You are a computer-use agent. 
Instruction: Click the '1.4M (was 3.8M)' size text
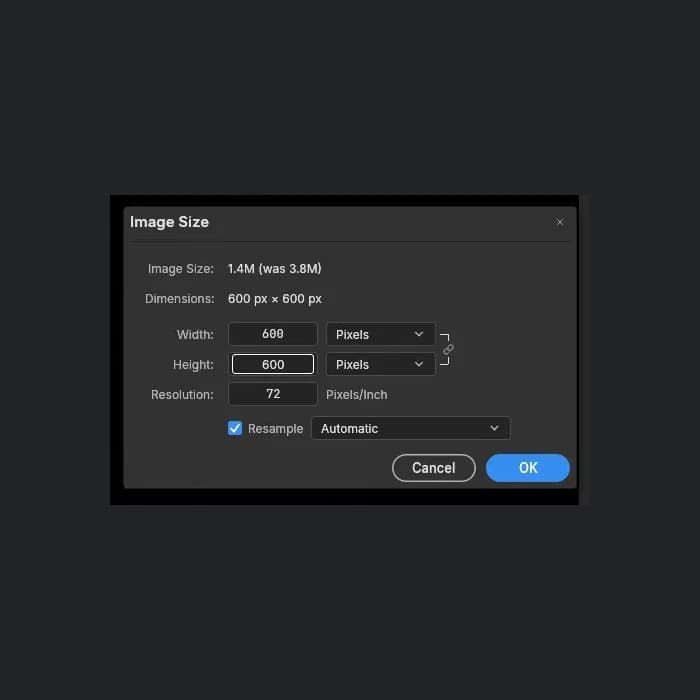pos(275,269)
